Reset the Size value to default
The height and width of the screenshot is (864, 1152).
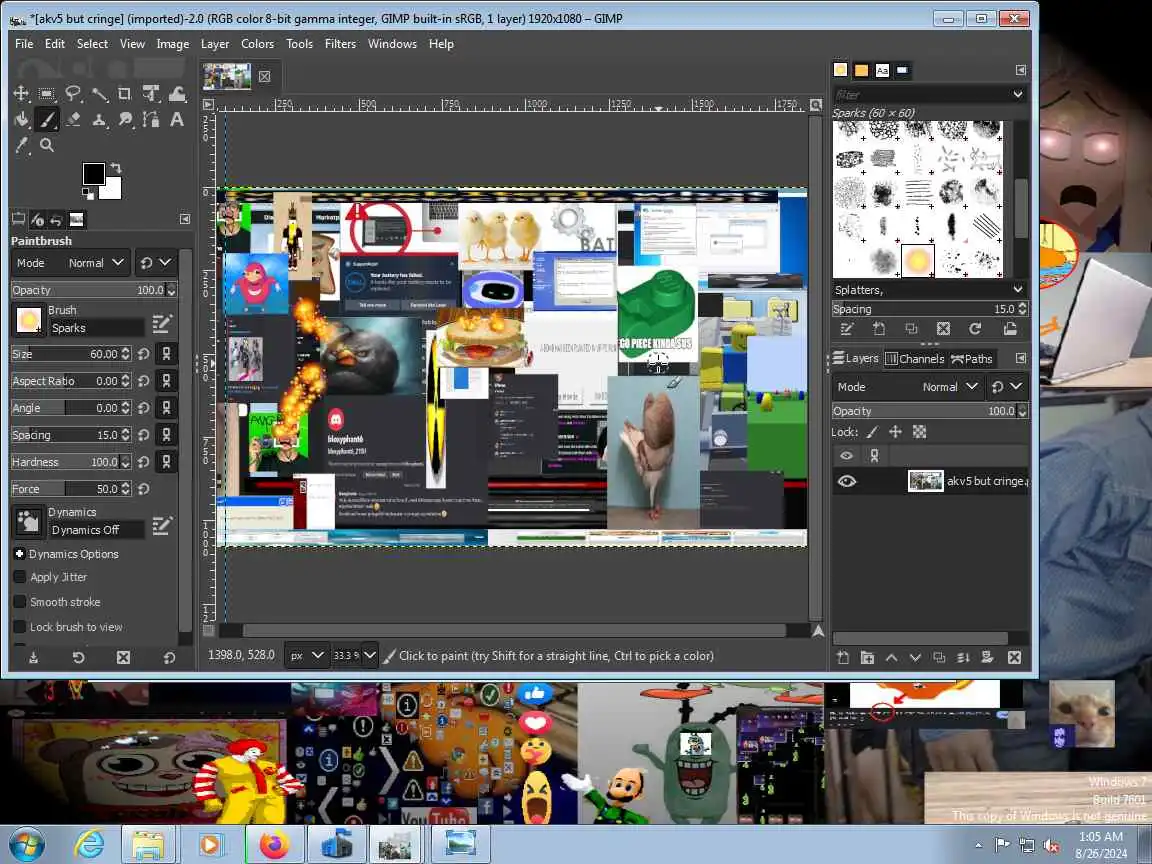pyautogui.click(x=144, y=354)
